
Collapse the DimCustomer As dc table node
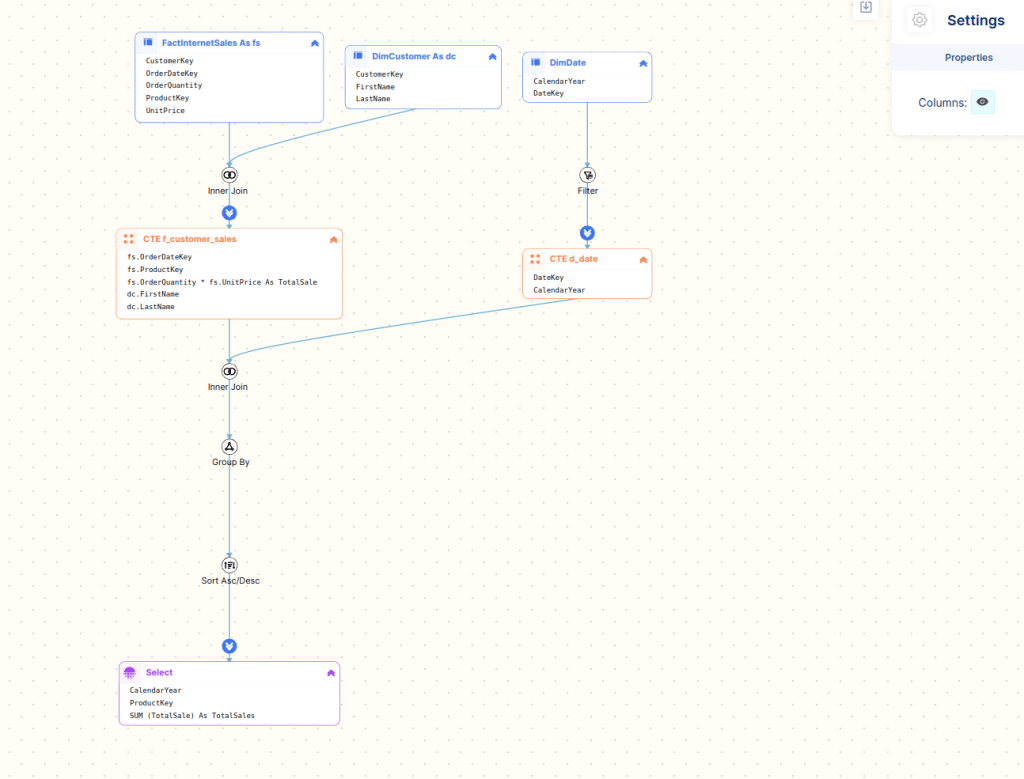tap(492, 57)
